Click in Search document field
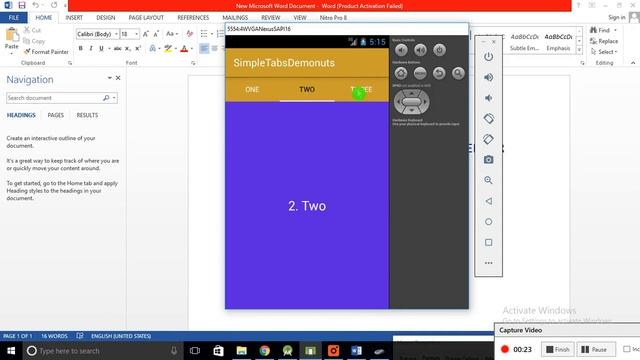640x360 pixels. (54, 98)
